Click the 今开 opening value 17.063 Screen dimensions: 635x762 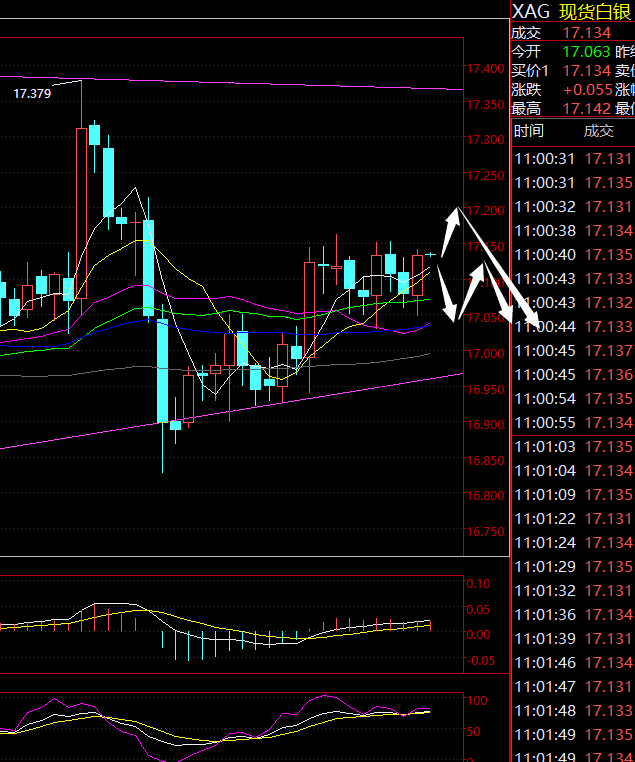(586, 52)
